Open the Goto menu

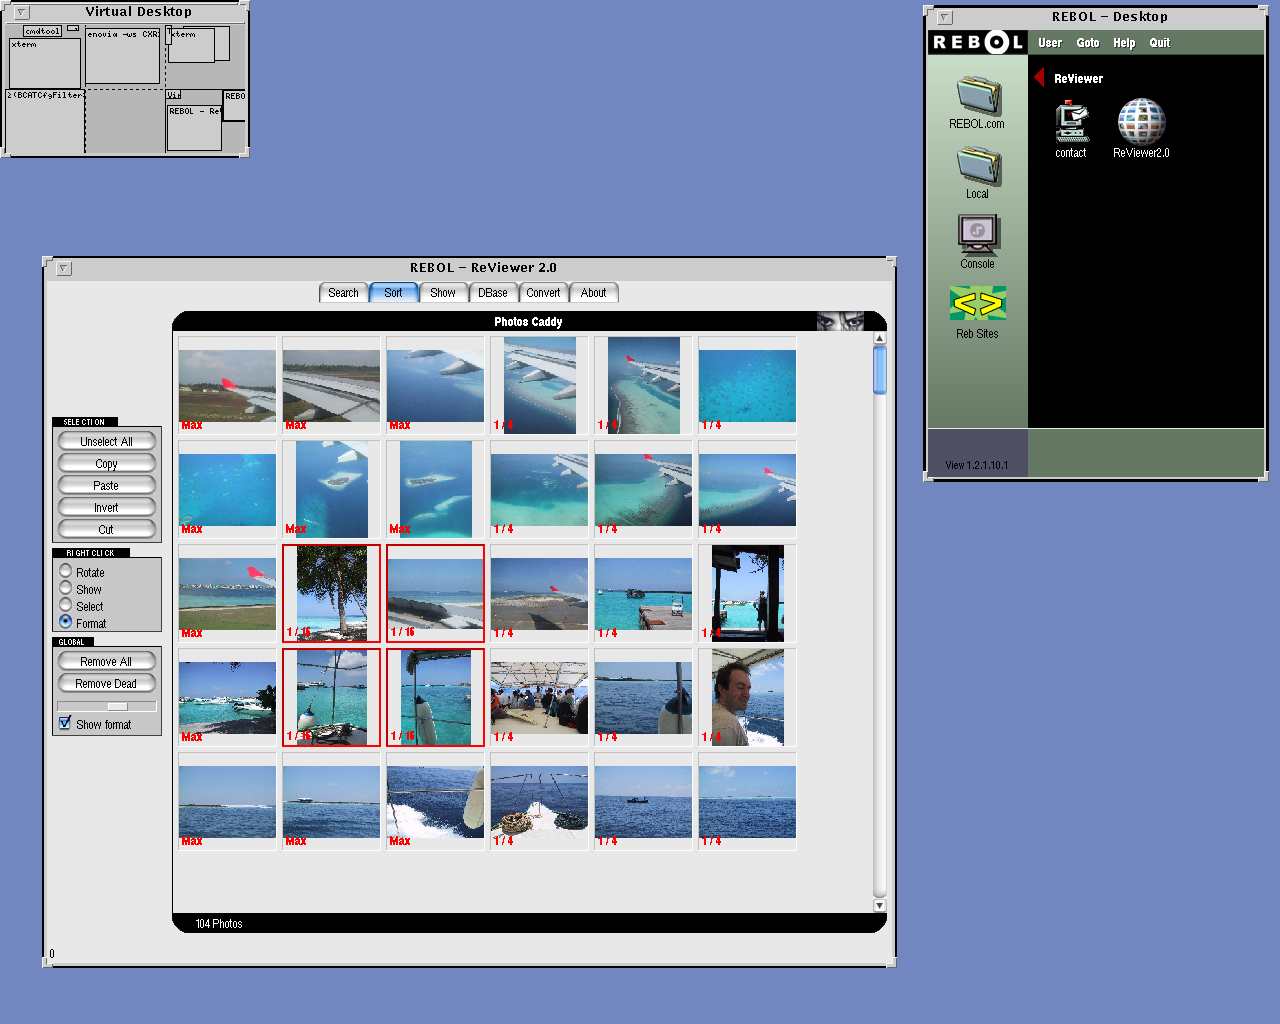(x=1087, y=43)
